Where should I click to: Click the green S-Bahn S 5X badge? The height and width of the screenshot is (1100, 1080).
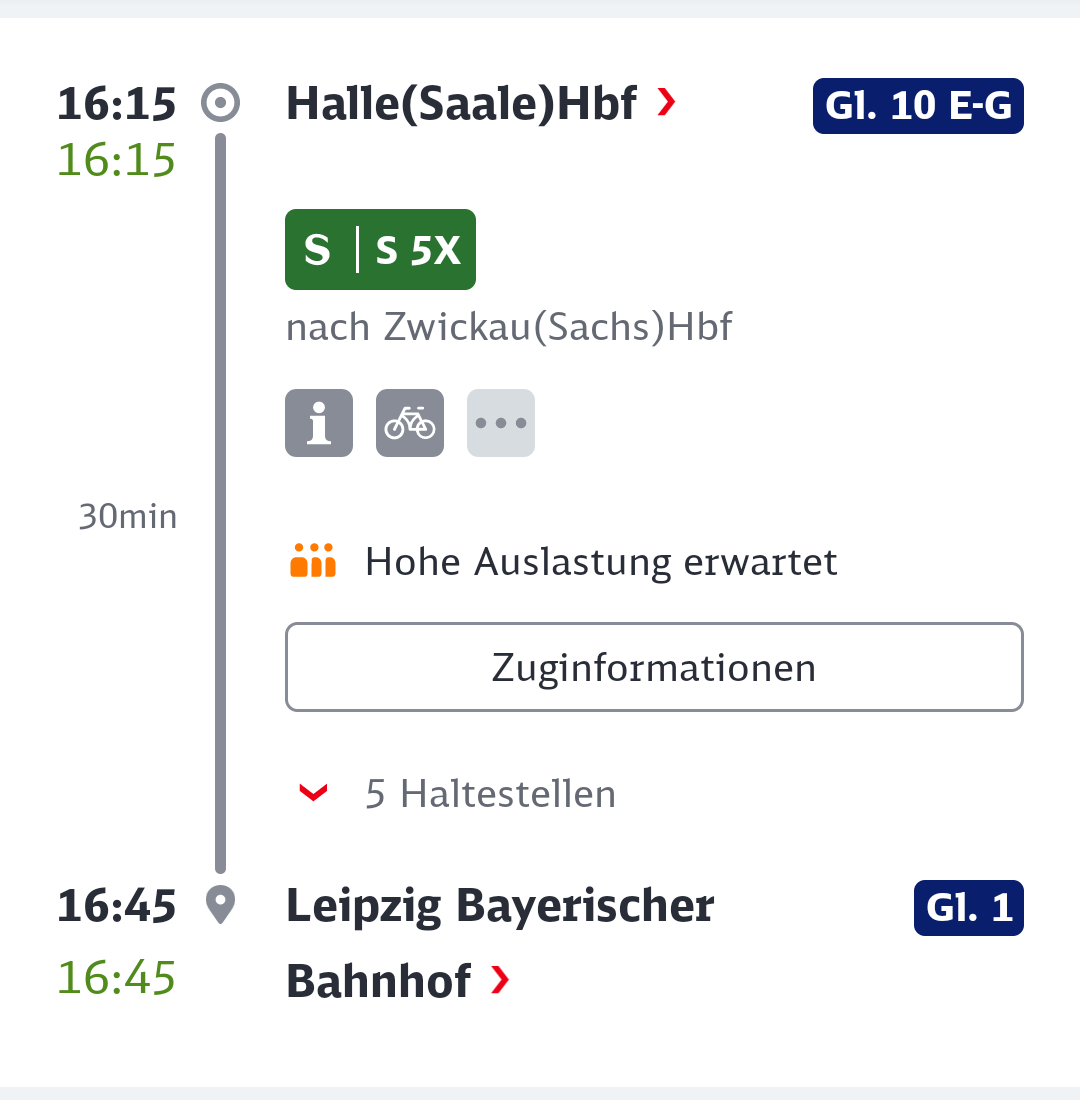coord(380,250)
